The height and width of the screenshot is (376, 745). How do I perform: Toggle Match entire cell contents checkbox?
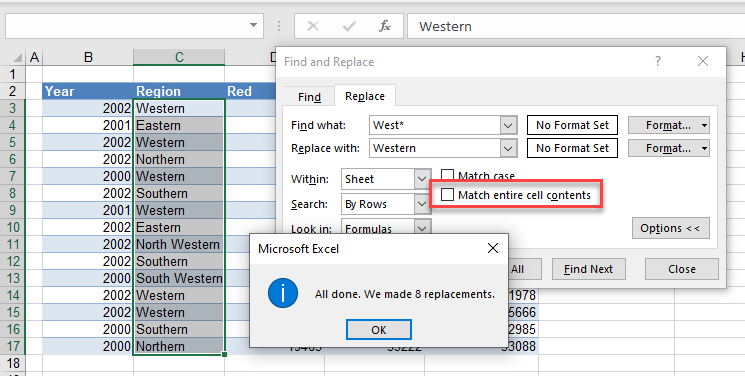(447, 194)
